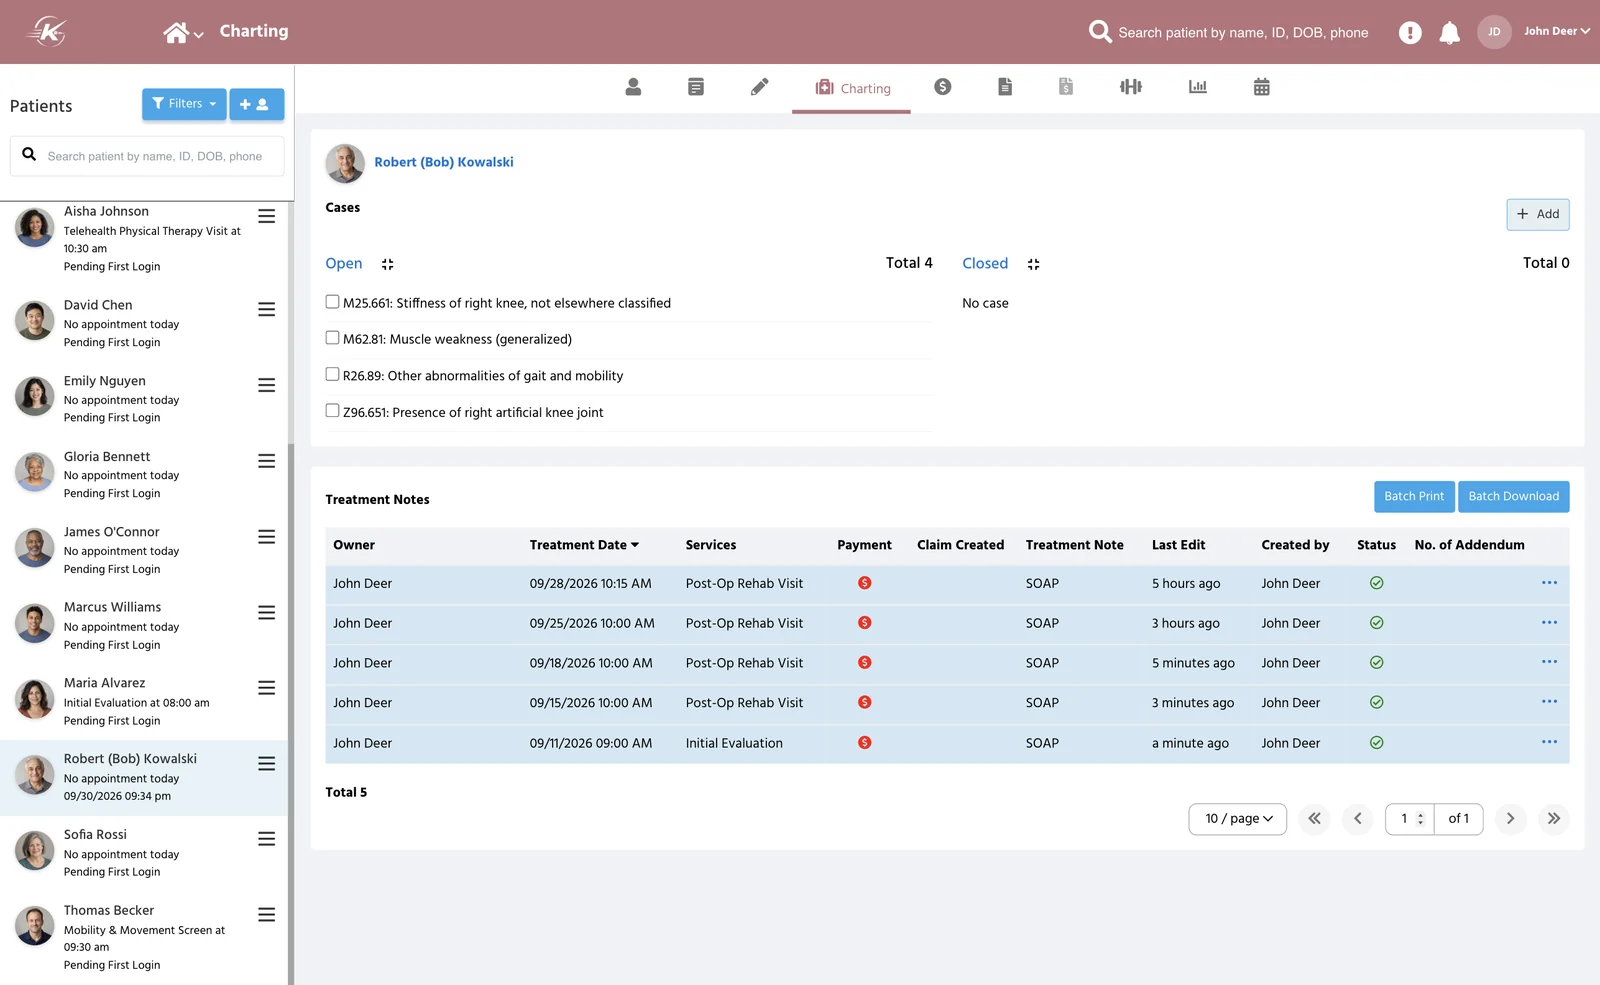The width and height of the screenshot is (1600, 985).
Task: Click the app logo in header
Action: tap(47, 32)
